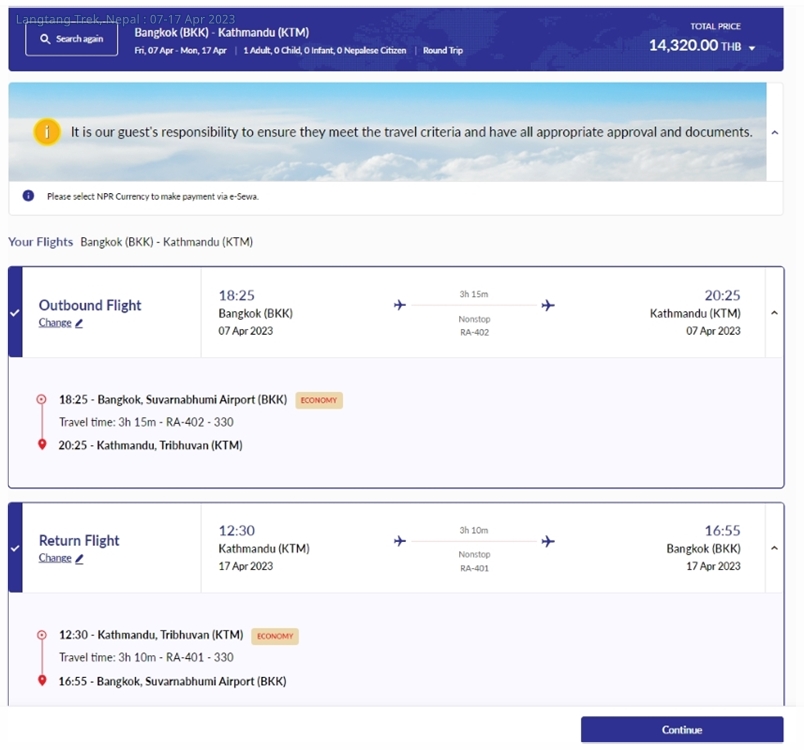Collapse the travel criteria notice banner
Screen dimensions: 804x750
click(775, 132)
